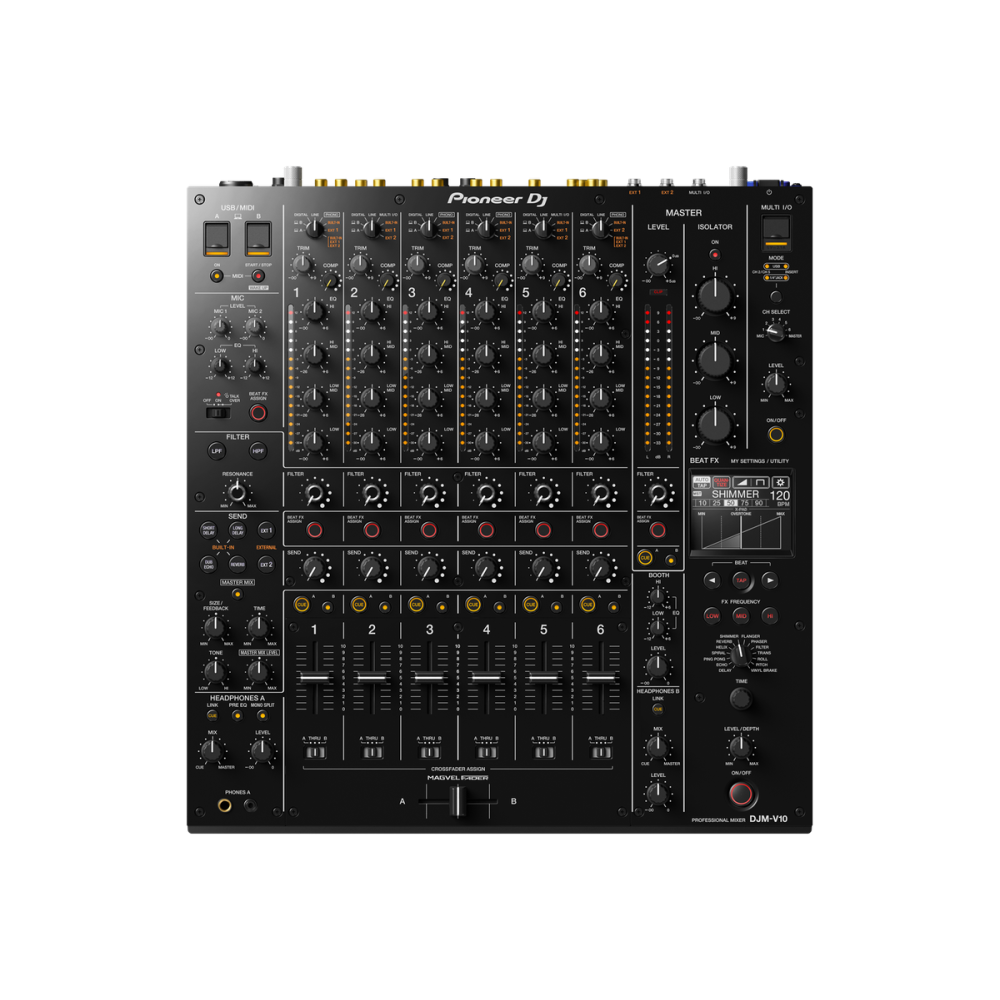Select QUANTIZE on the Beat FX display
Viewport: 1000px width, 1000px height.
(722, 482)
